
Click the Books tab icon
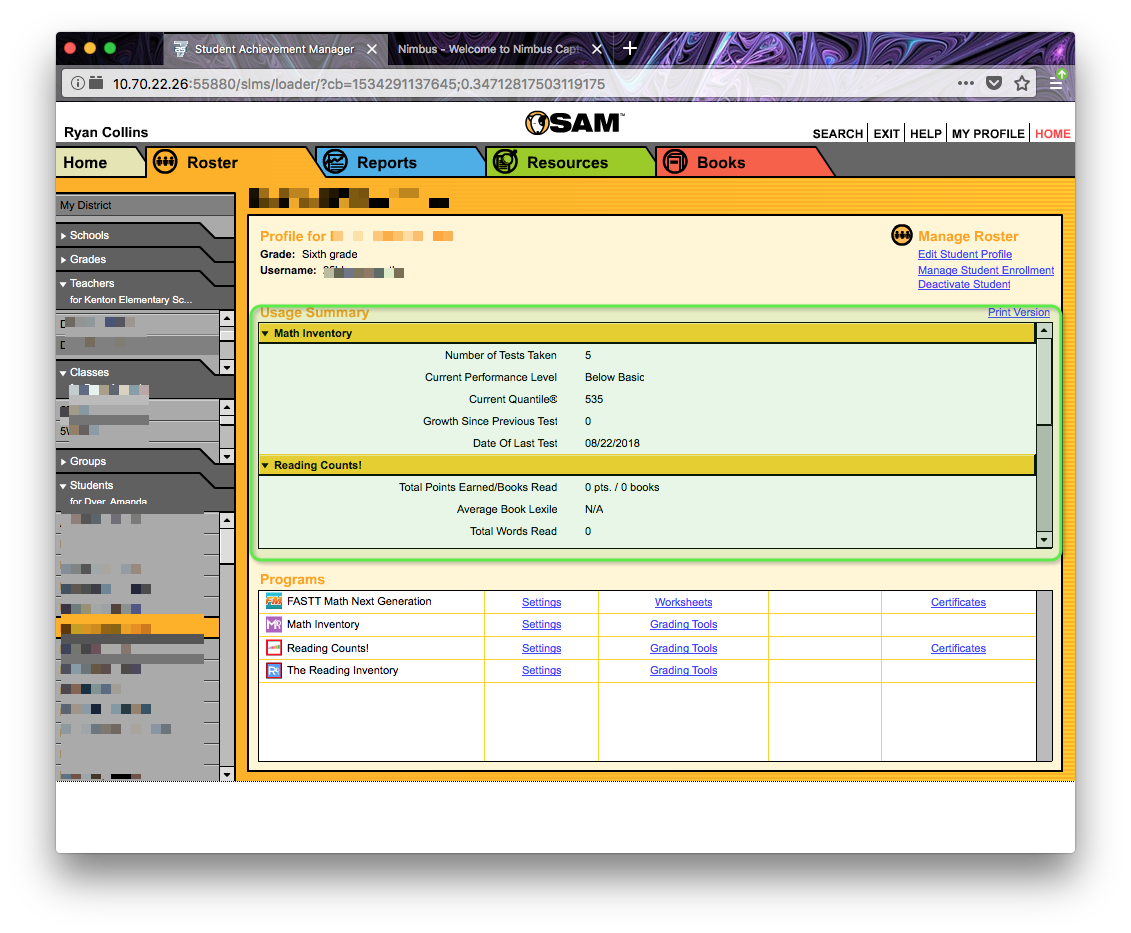[675, 162]
